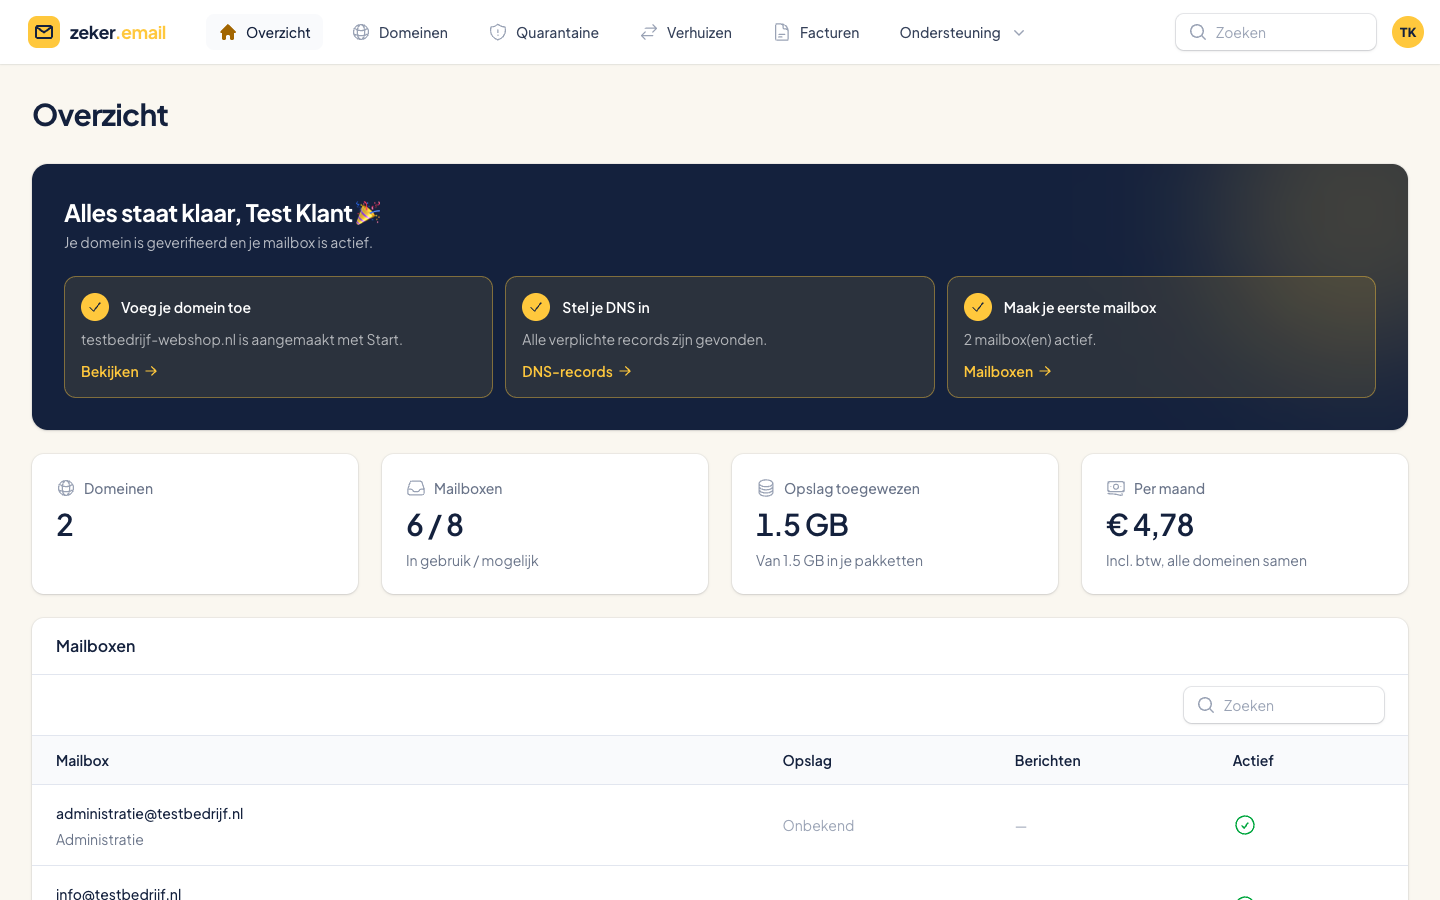Click the zeker.email brand name
The height and width of the screenshot is (900, 1440).
[x=118, y=33]
